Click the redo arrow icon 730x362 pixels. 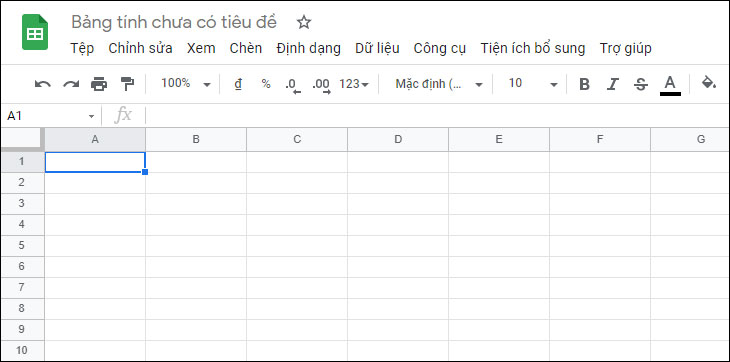coord(71,84)
